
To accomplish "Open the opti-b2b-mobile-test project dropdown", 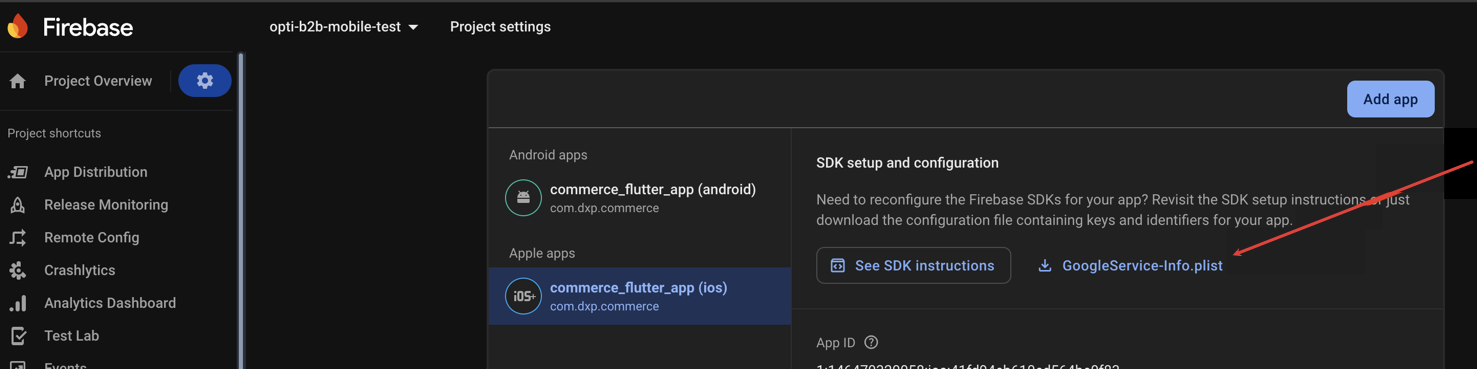I will pos(344,27).
